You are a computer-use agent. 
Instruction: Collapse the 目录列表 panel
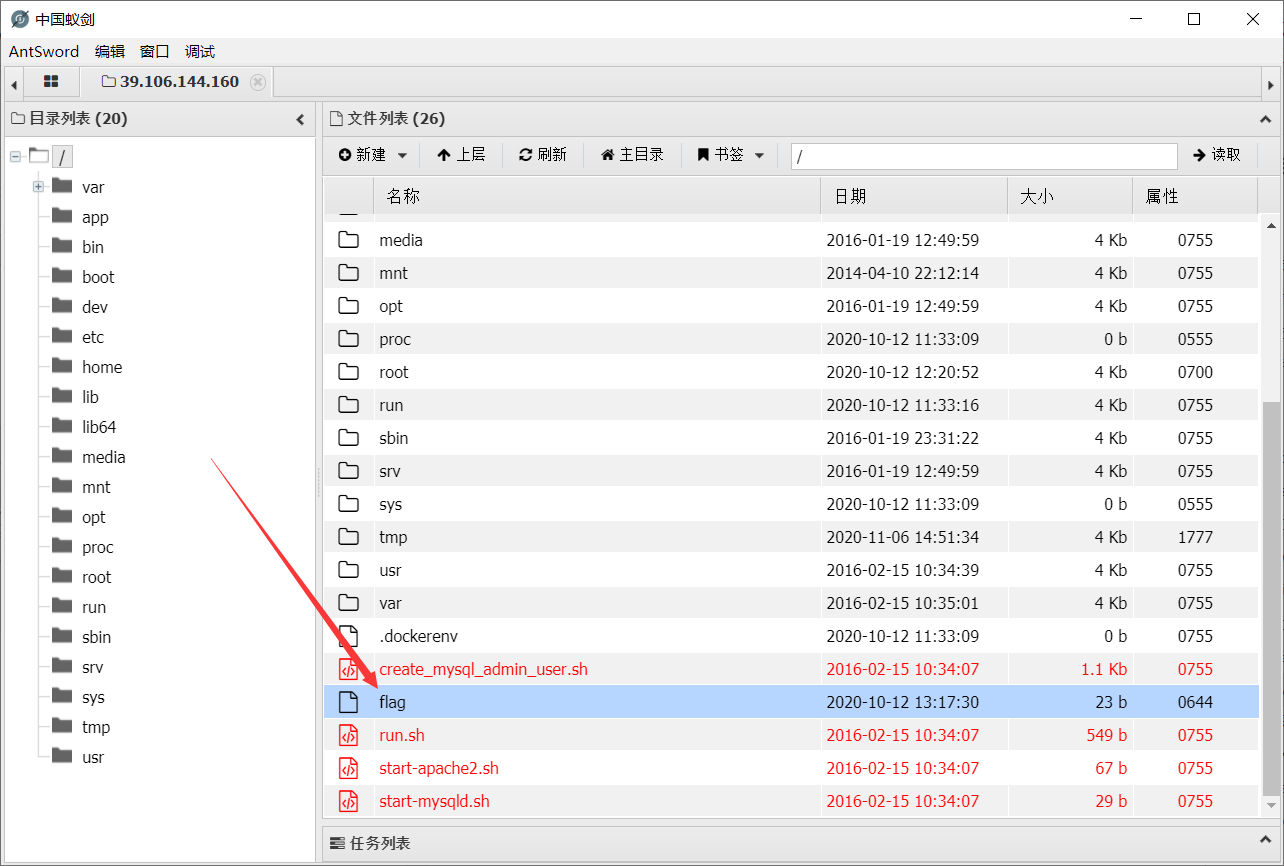300,119
